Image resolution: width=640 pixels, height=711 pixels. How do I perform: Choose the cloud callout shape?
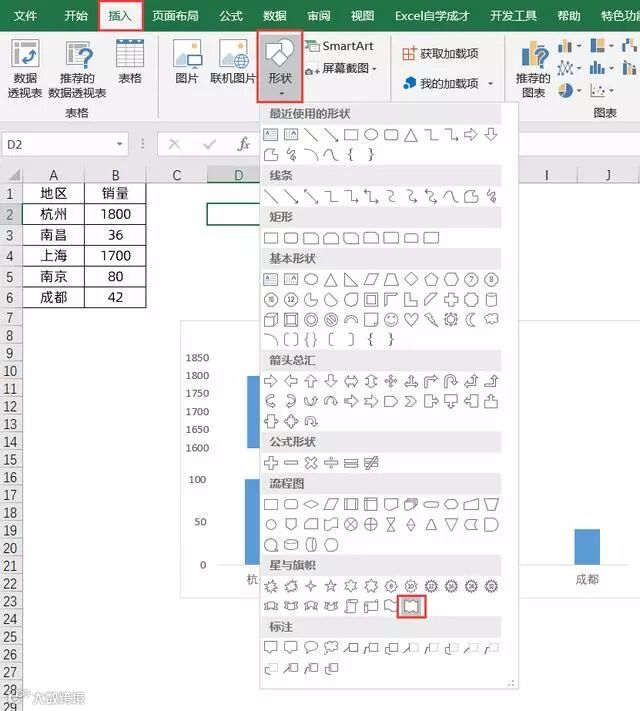click(331, 648)
